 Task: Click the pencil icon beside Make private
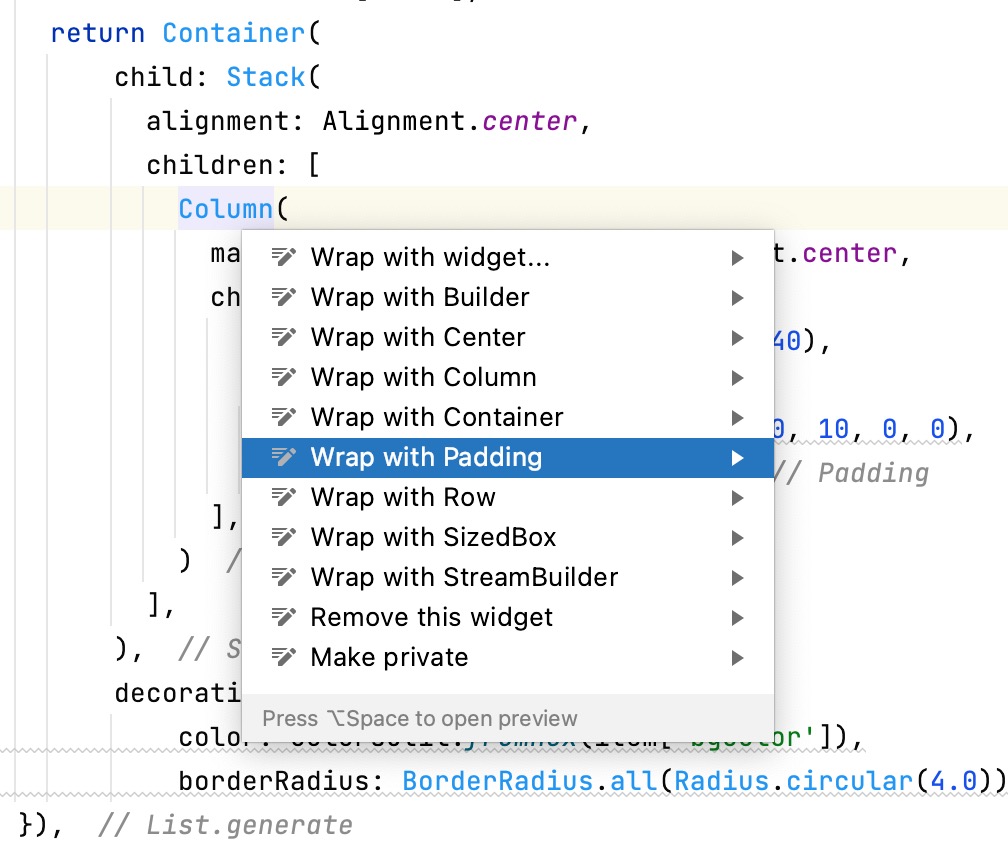point(284,657)
